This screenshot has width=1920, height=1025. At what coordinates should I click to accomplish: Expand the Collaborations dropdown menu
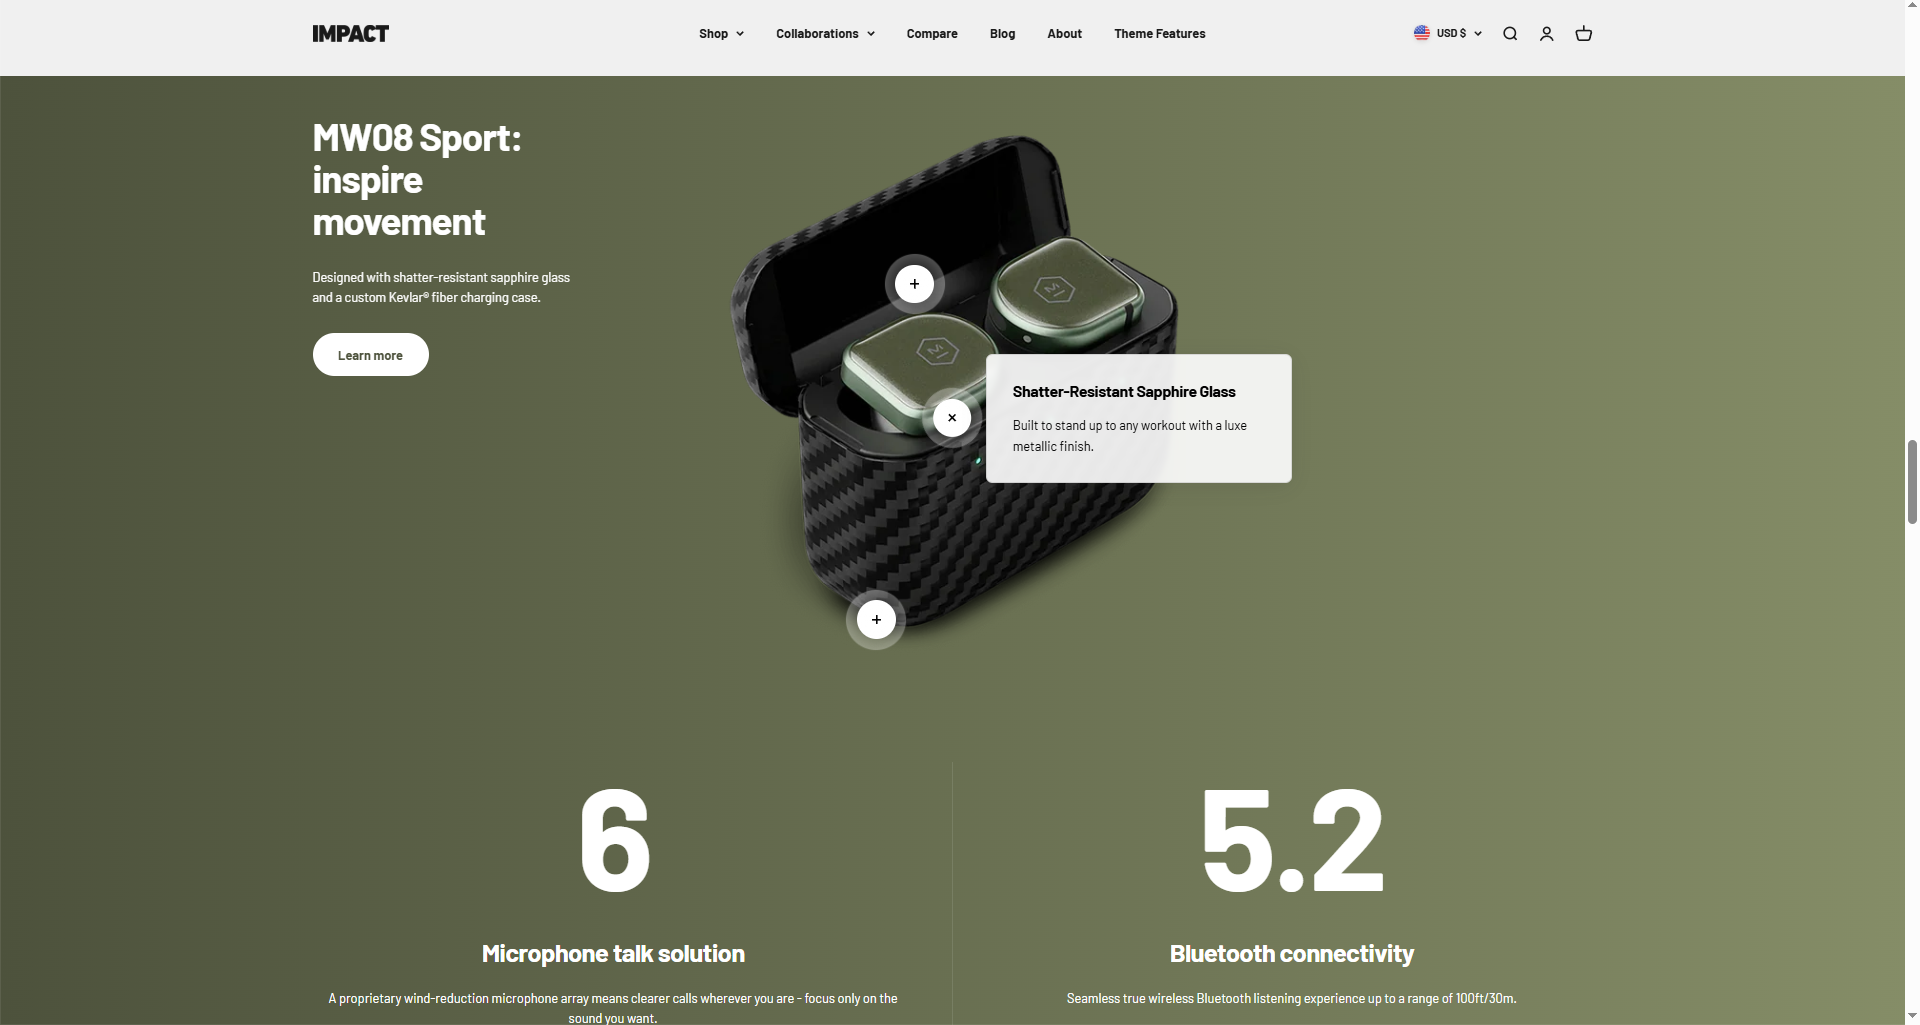(825, 34)
